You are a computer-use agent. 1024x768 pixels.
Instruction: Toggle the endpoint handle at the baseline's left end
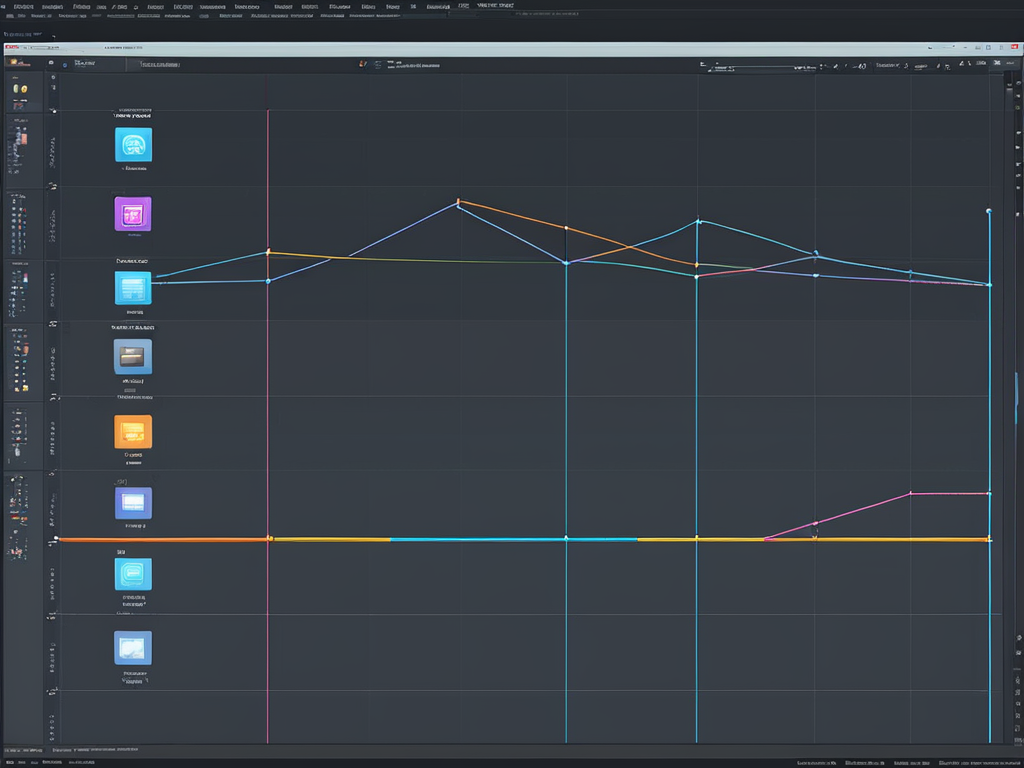(x=57, y=539)
